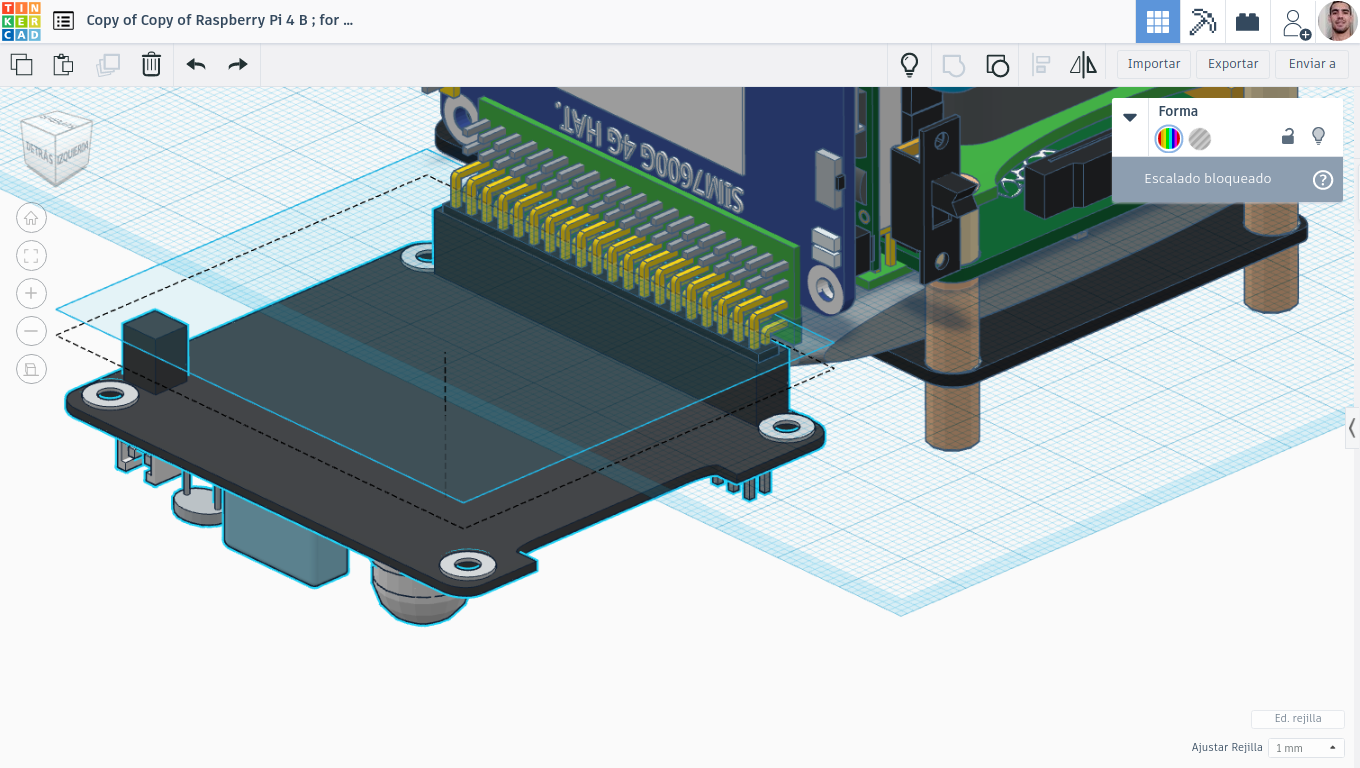This screenshot has height=768, width=1360.
Task: Click the Importar button
Action: (1154, 64)
